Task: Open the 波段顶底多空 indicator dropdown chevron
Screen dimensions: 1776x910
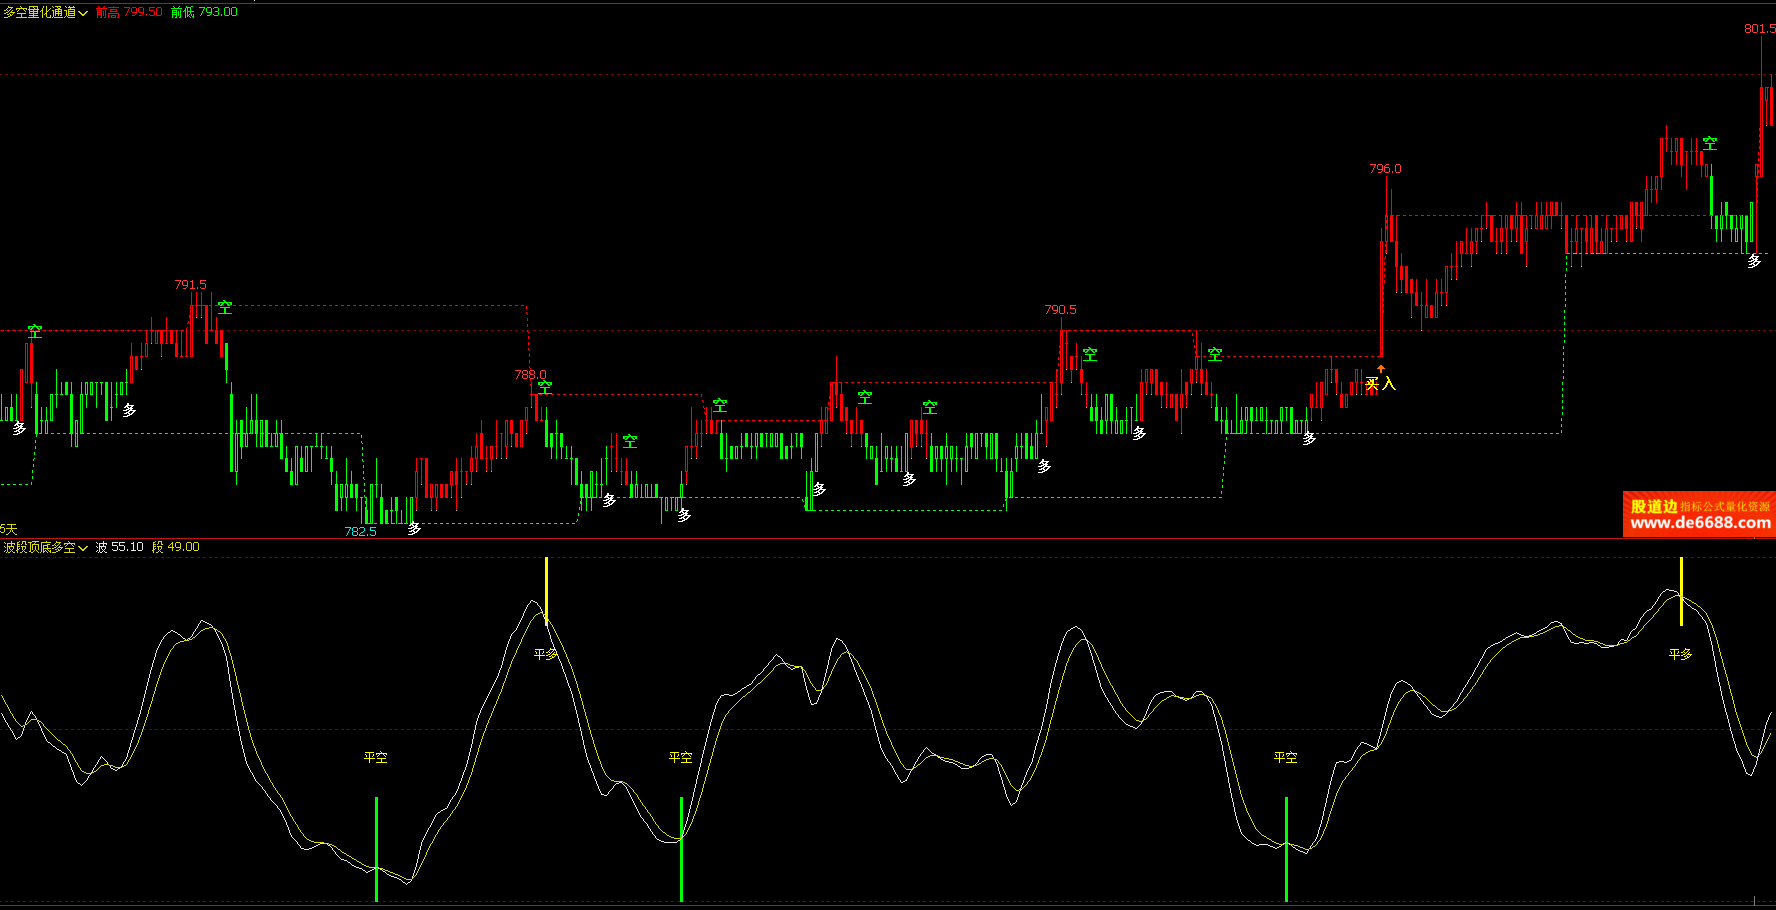Action: click(x=83, y=548)
